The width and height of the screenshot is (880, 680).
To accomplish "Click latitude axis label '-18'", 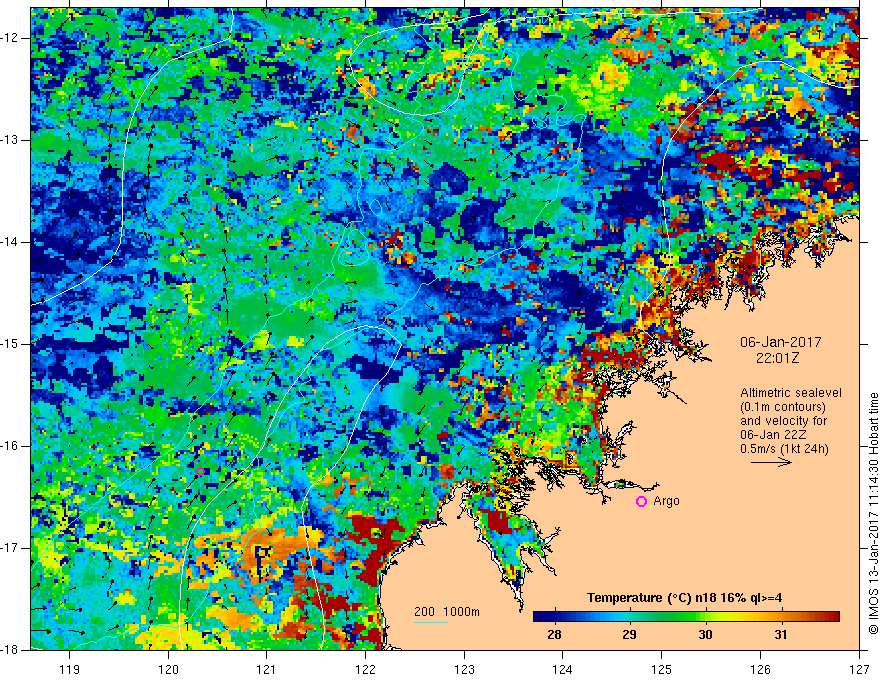I will [10, 650].
